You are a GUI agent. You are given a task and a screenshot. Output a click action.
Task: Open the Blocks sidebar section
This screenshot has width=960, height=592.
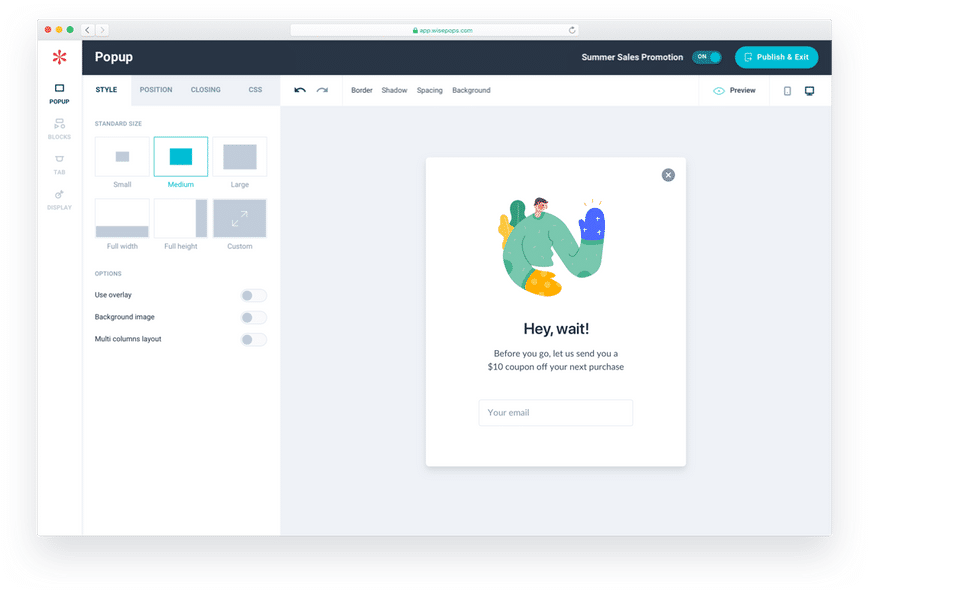(x=59, y=129)
